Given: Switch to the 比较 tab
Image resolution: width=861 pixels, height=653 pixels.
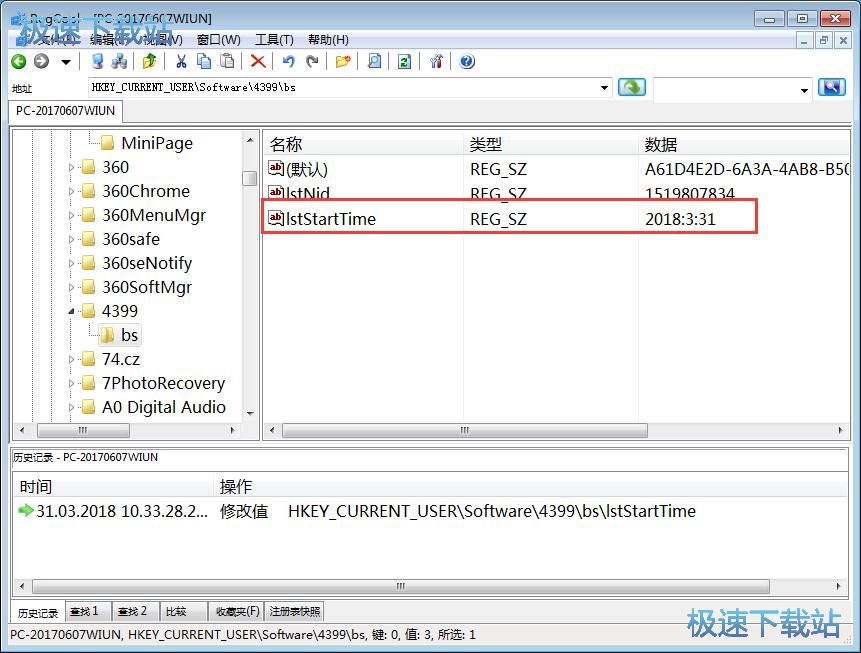Looking at the screenshot, I should point(183,611).
